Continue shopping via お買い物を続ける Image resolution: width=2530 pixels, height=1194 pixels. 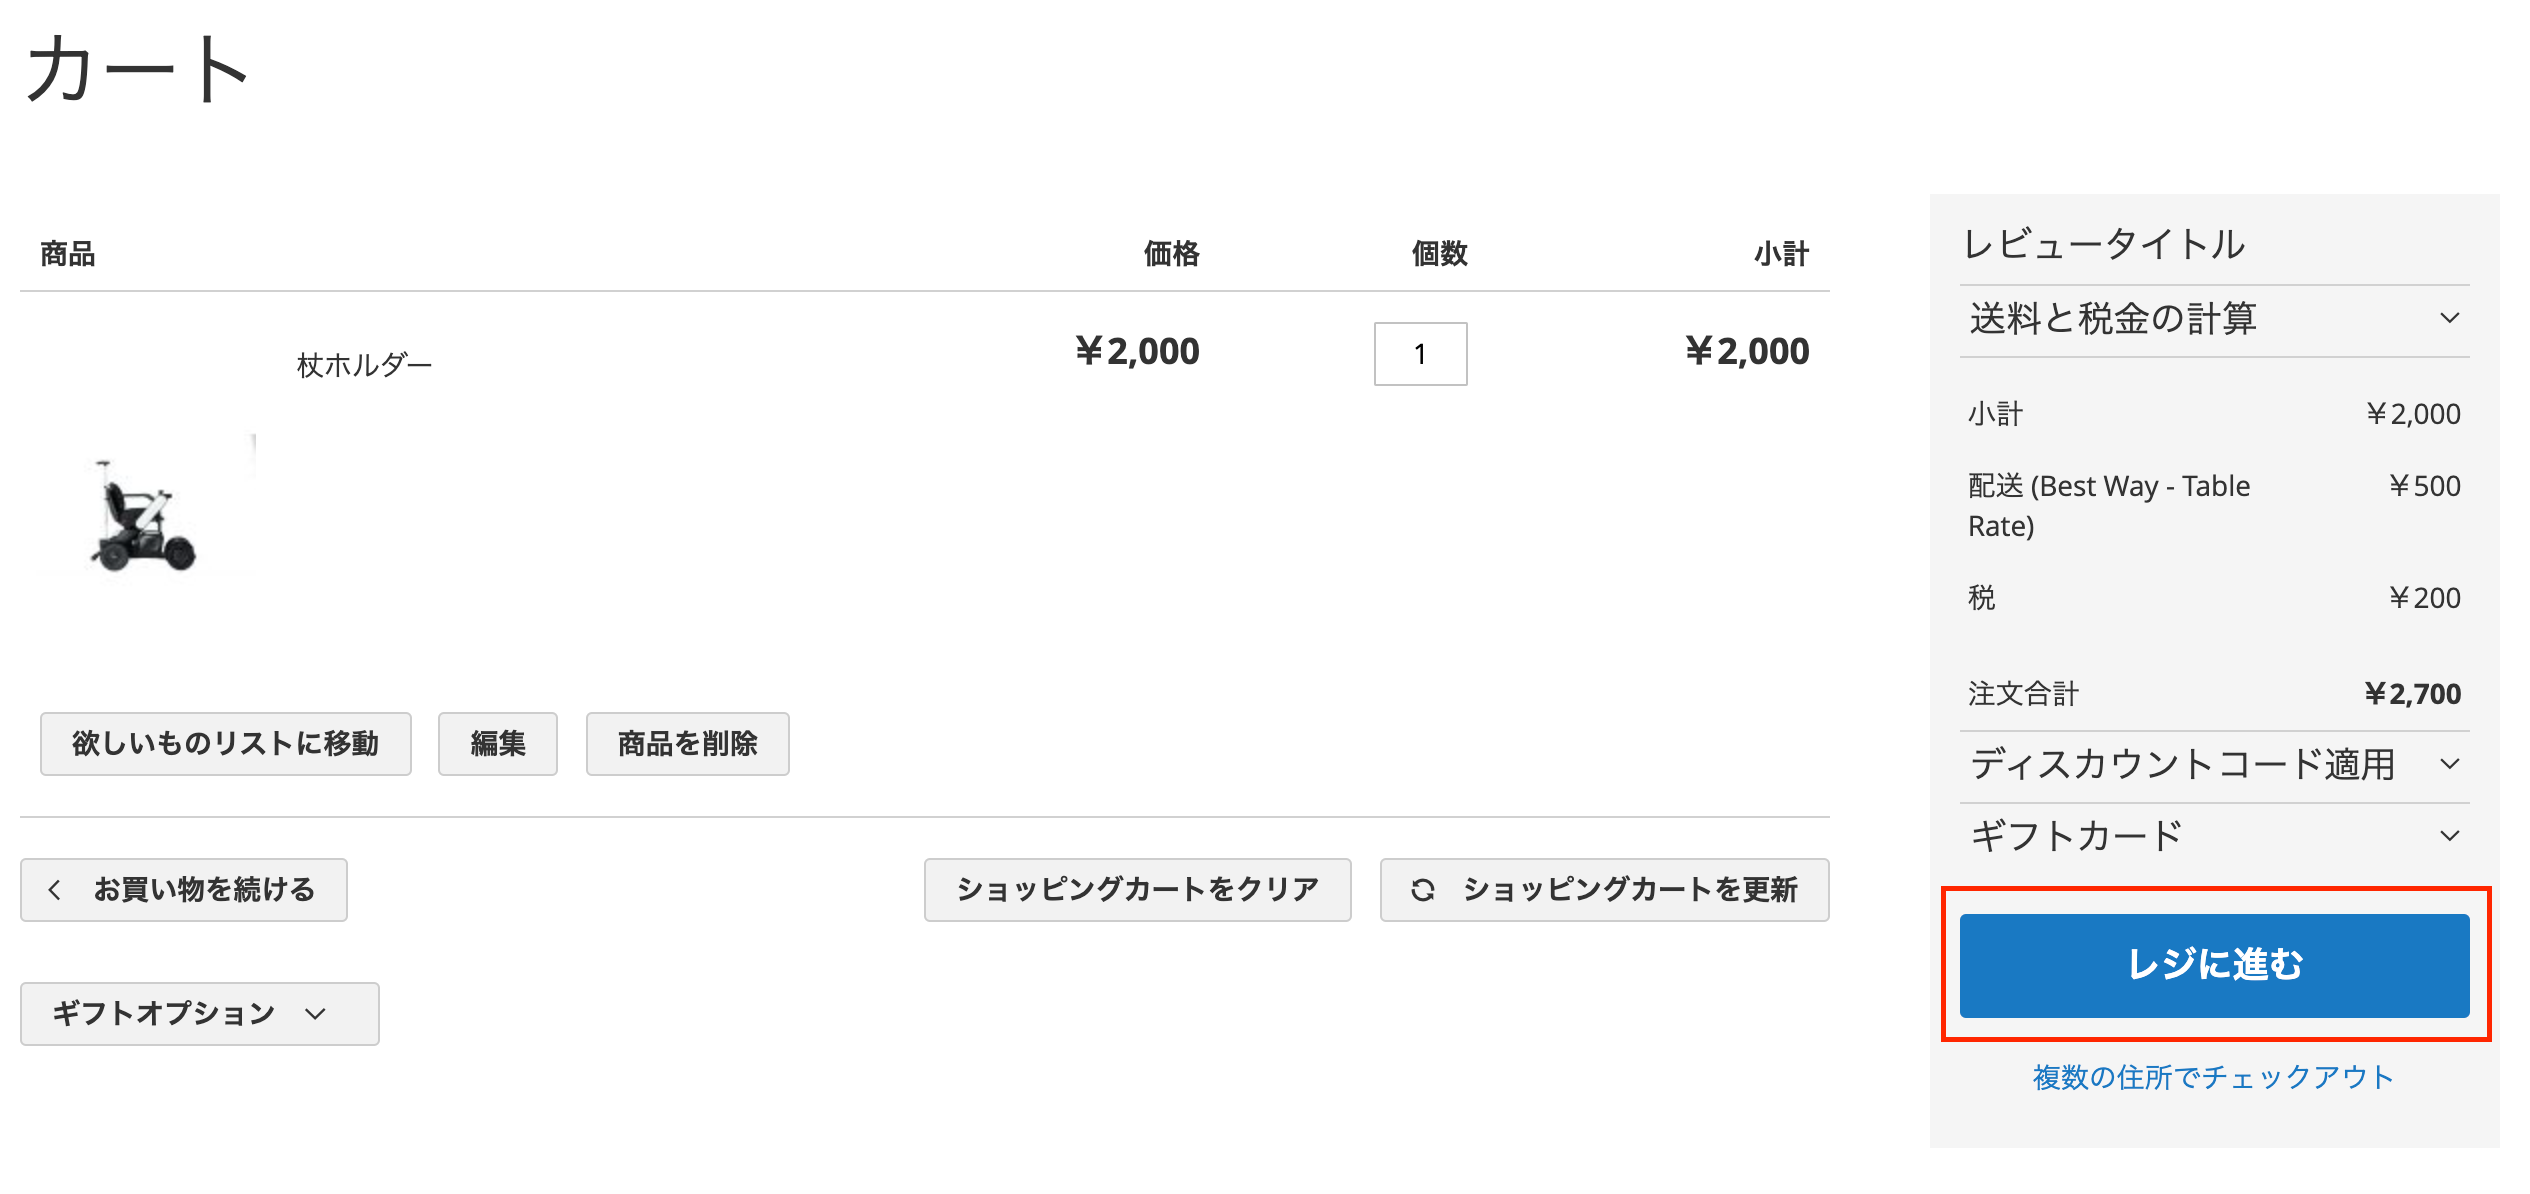184,890
